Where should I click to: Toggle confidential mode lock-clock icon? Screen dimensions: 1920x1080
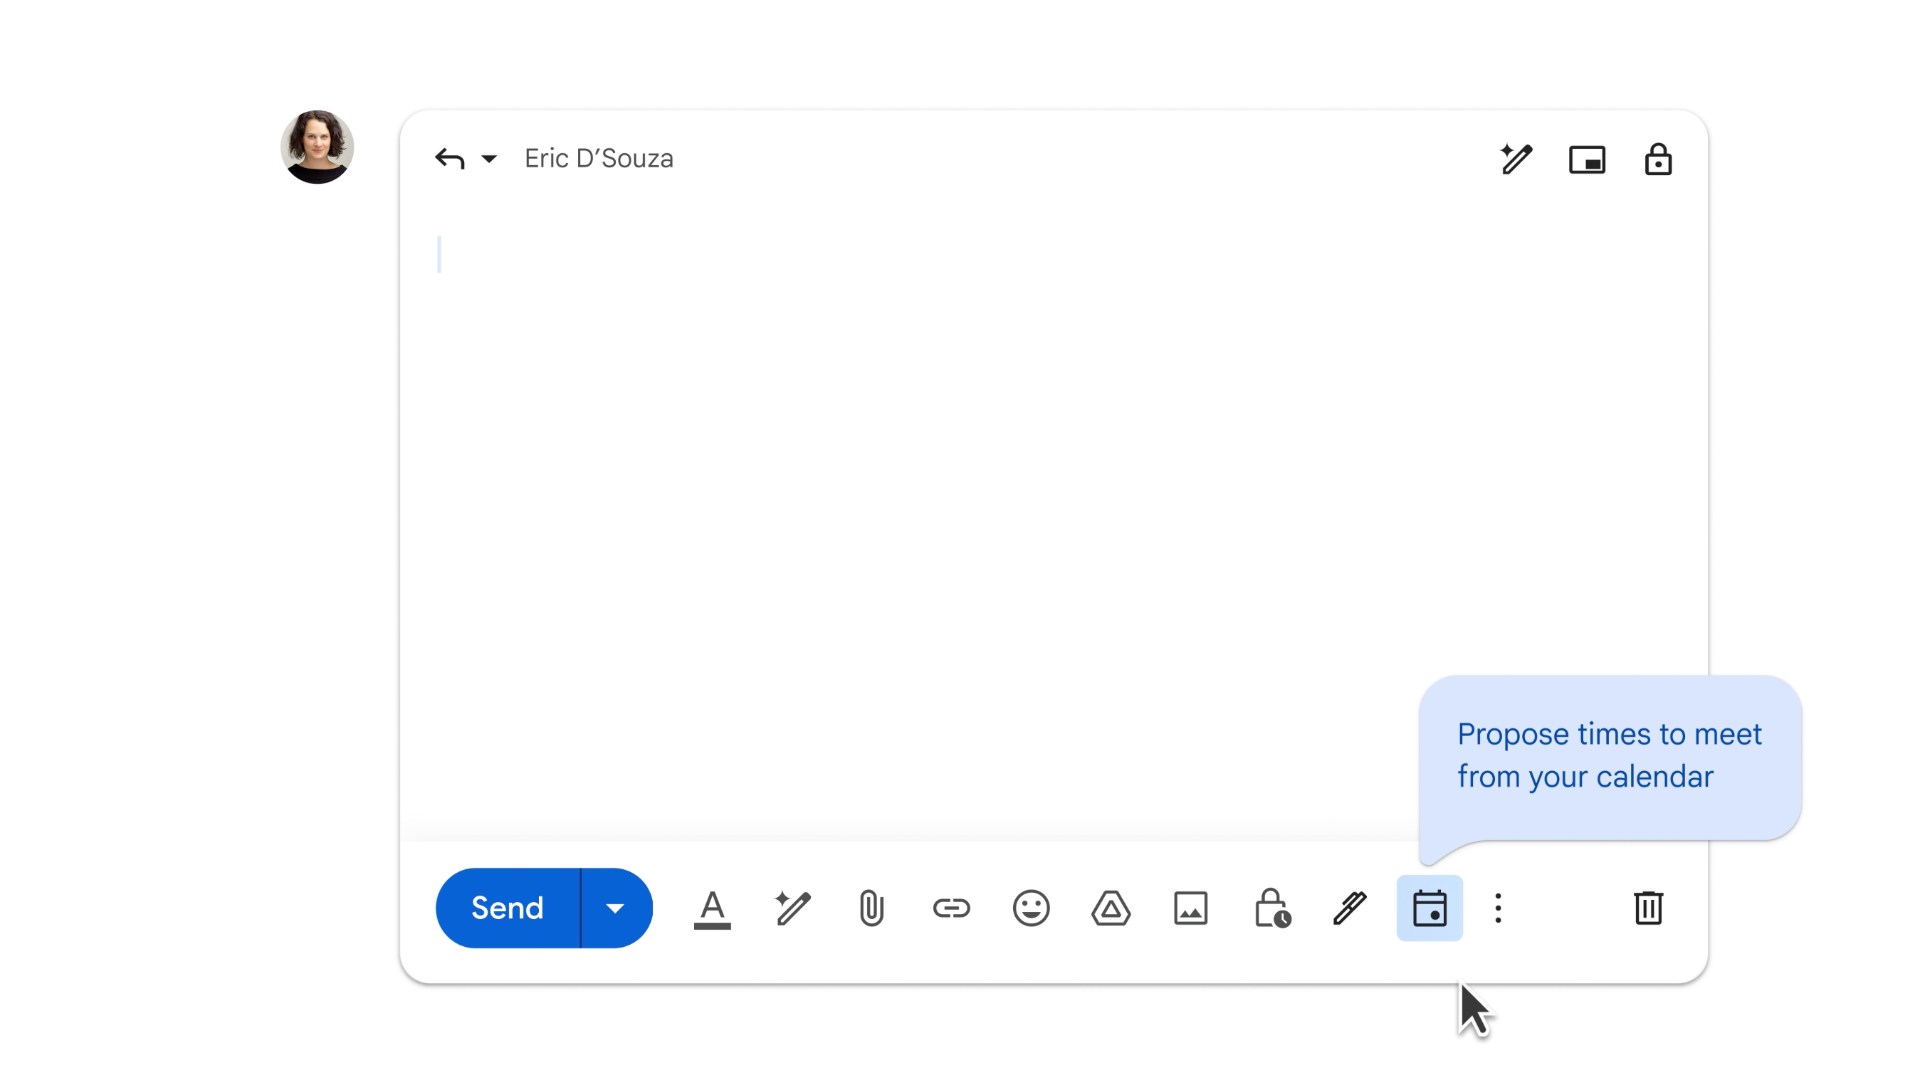[x=1271, y=908]
